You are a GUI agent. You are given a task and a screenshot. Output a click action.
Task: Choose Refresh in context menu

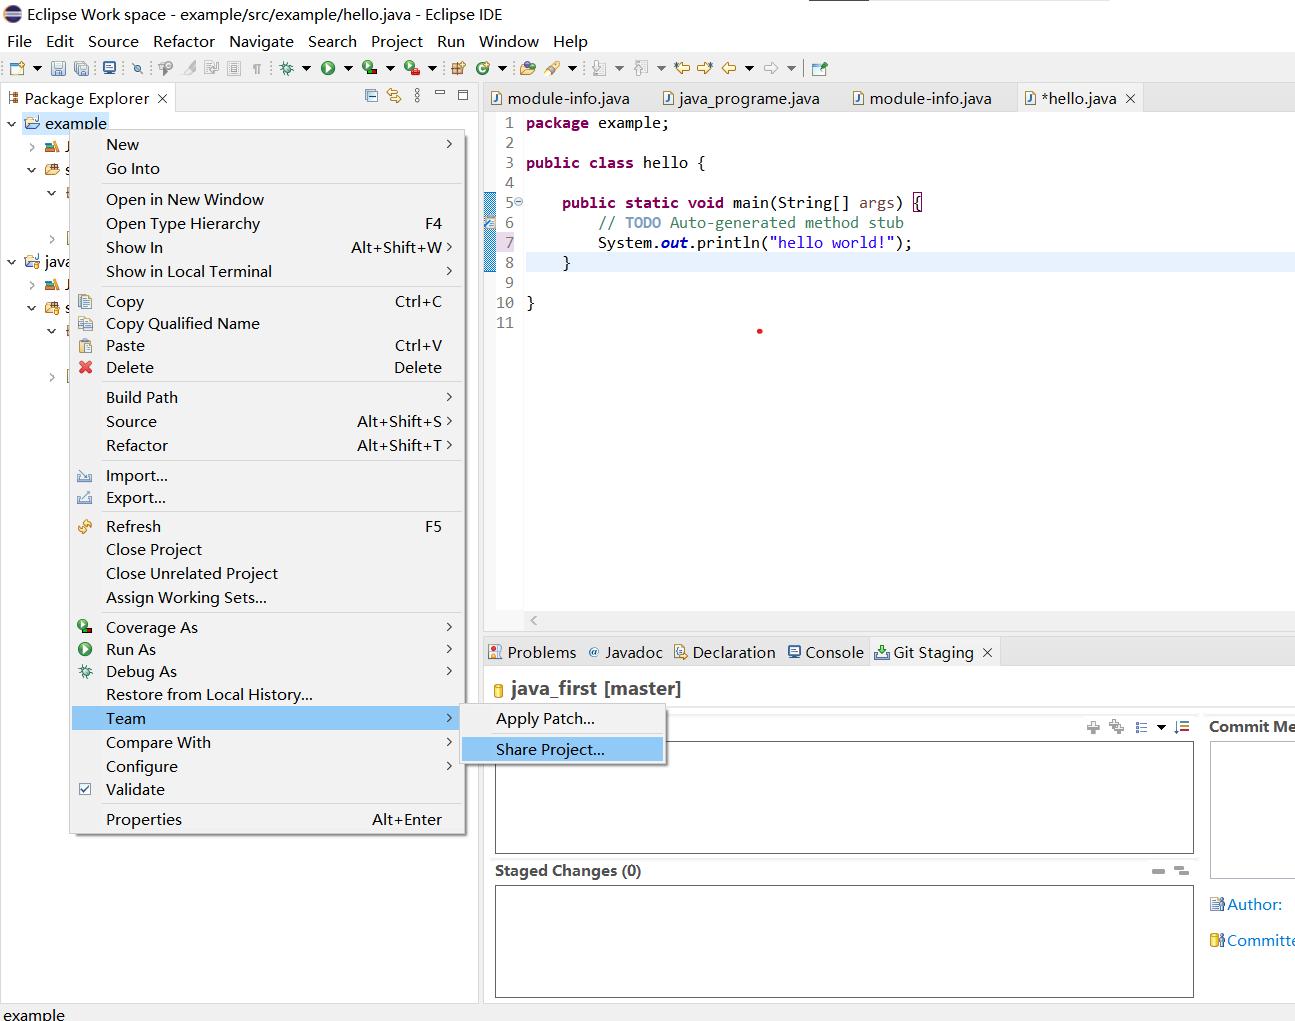[268, 526]
